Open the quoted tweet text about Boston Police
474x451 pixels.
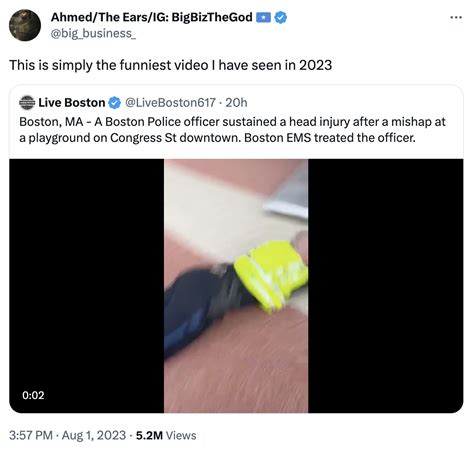tap(232, 130)
